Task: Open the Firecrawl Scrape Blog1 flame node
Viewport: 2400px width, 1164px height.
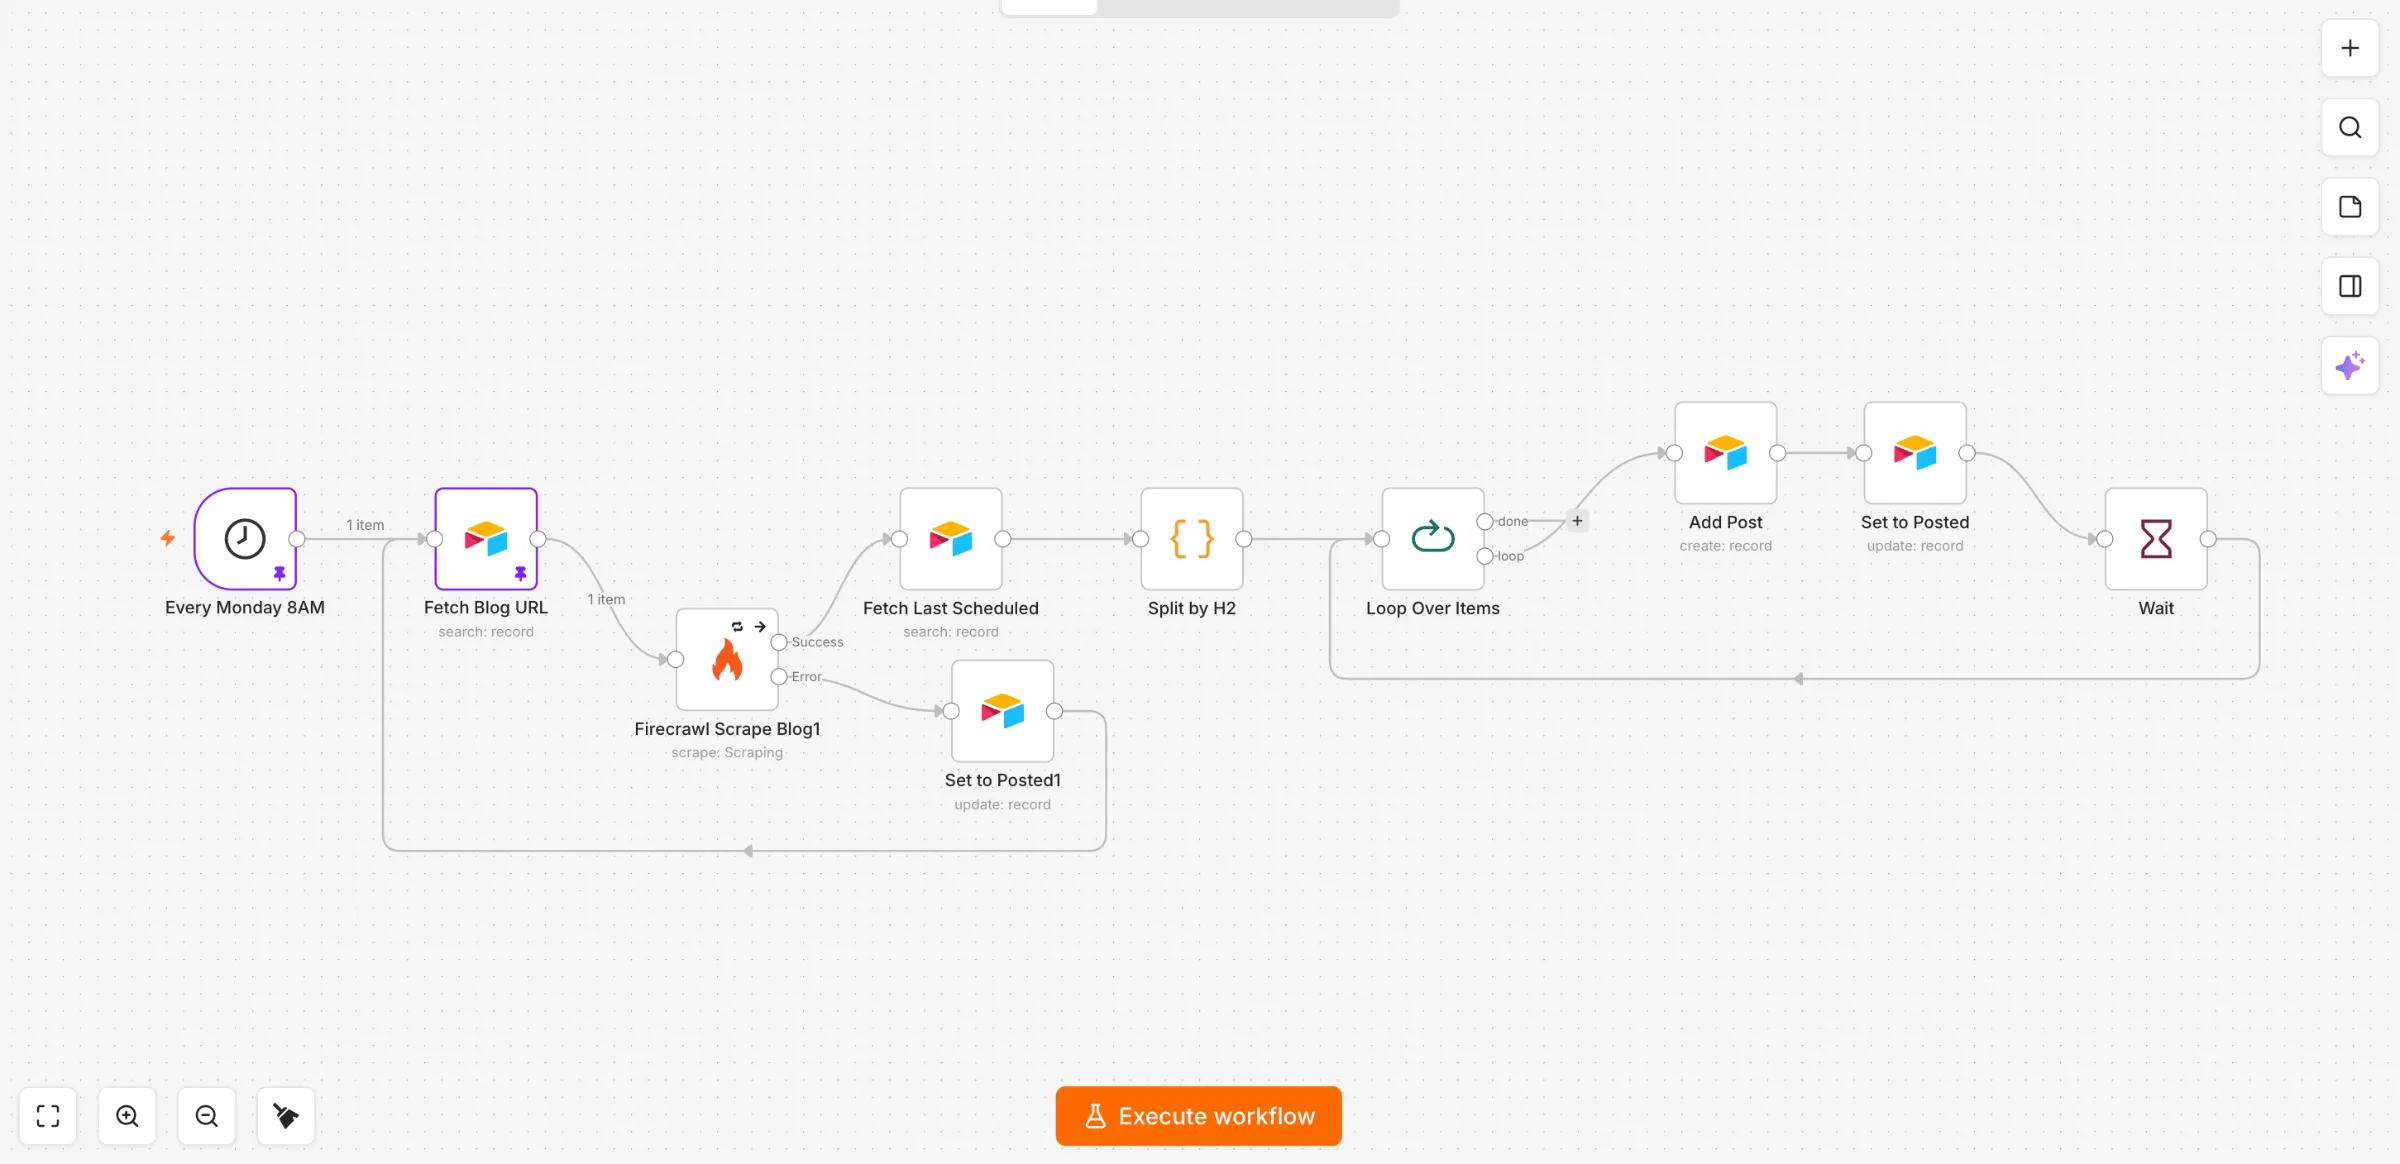Action: point(727,660)
